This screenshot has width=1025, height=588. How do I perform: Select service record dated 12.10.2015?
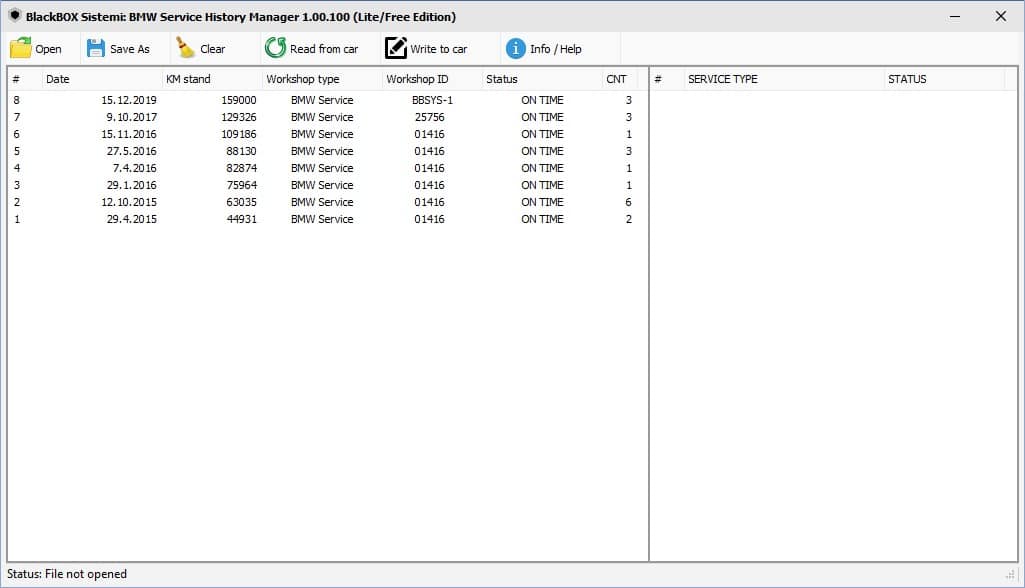(129, 202)
